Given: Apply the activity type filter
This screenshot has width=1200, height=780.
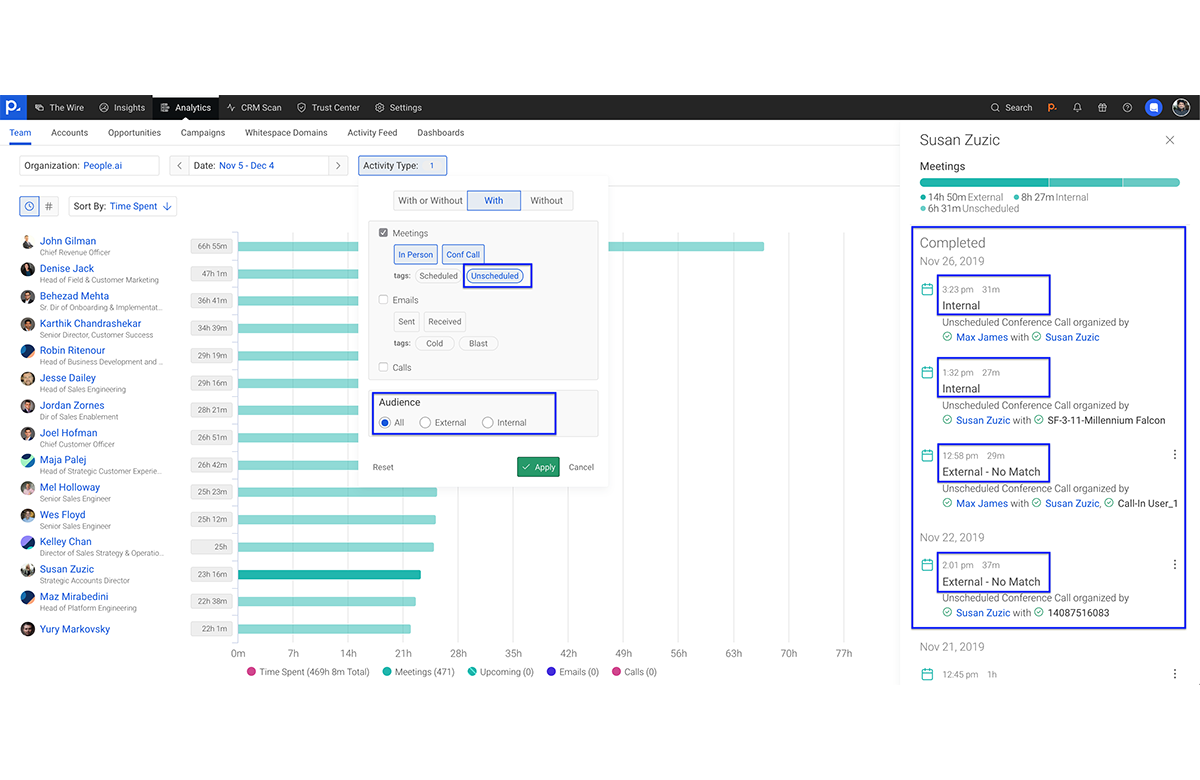Looking at the screenshot, I should pyautogui.click(x=538, y=467).
